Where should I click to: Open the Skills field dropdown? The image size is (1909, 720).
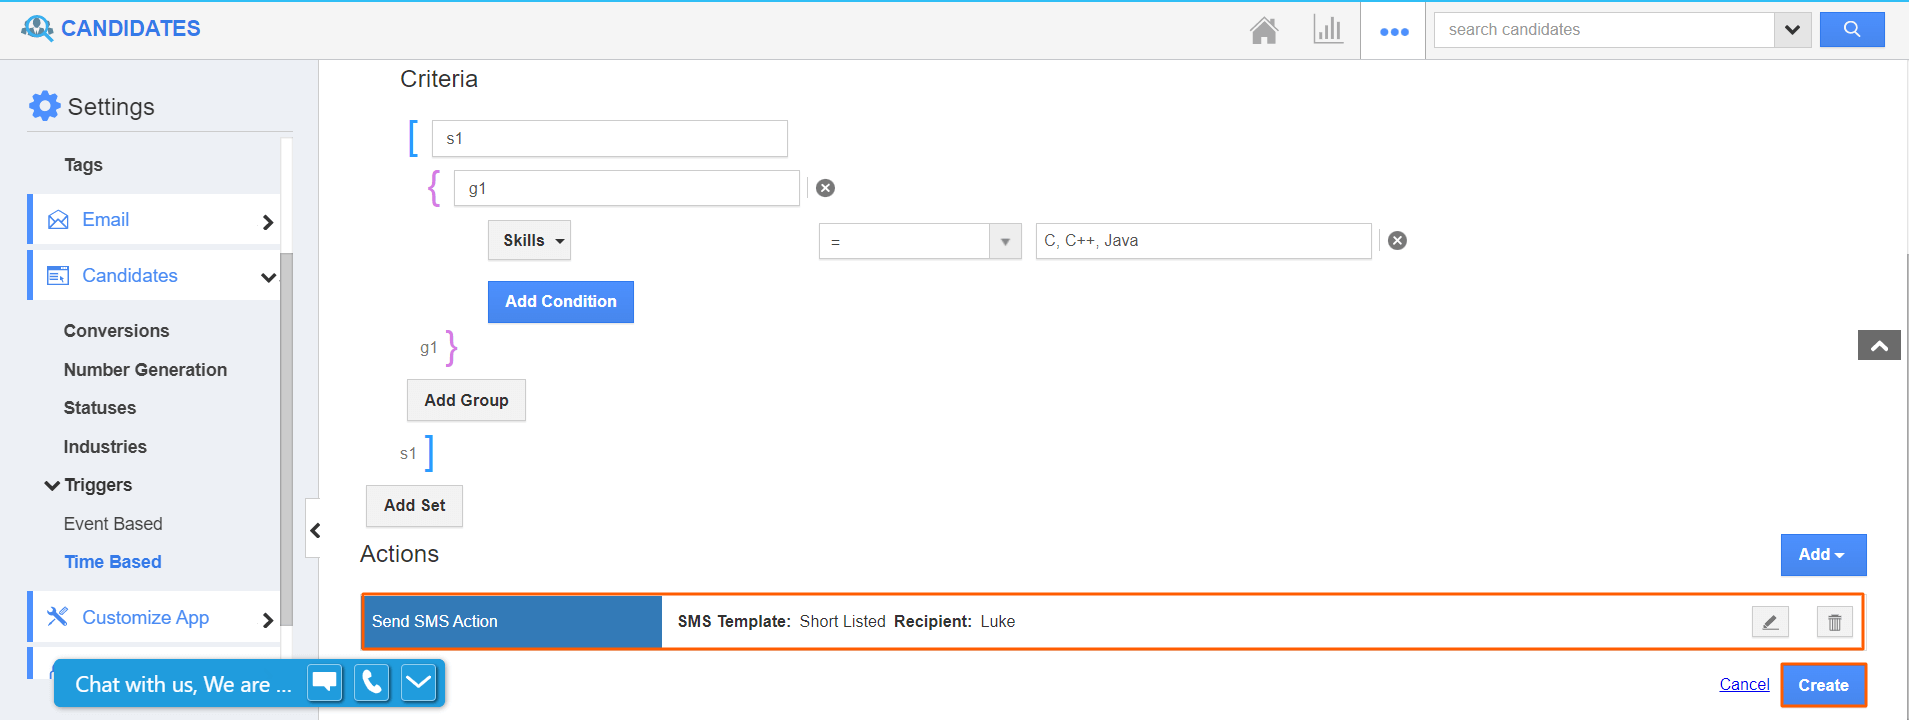(529, 241)
